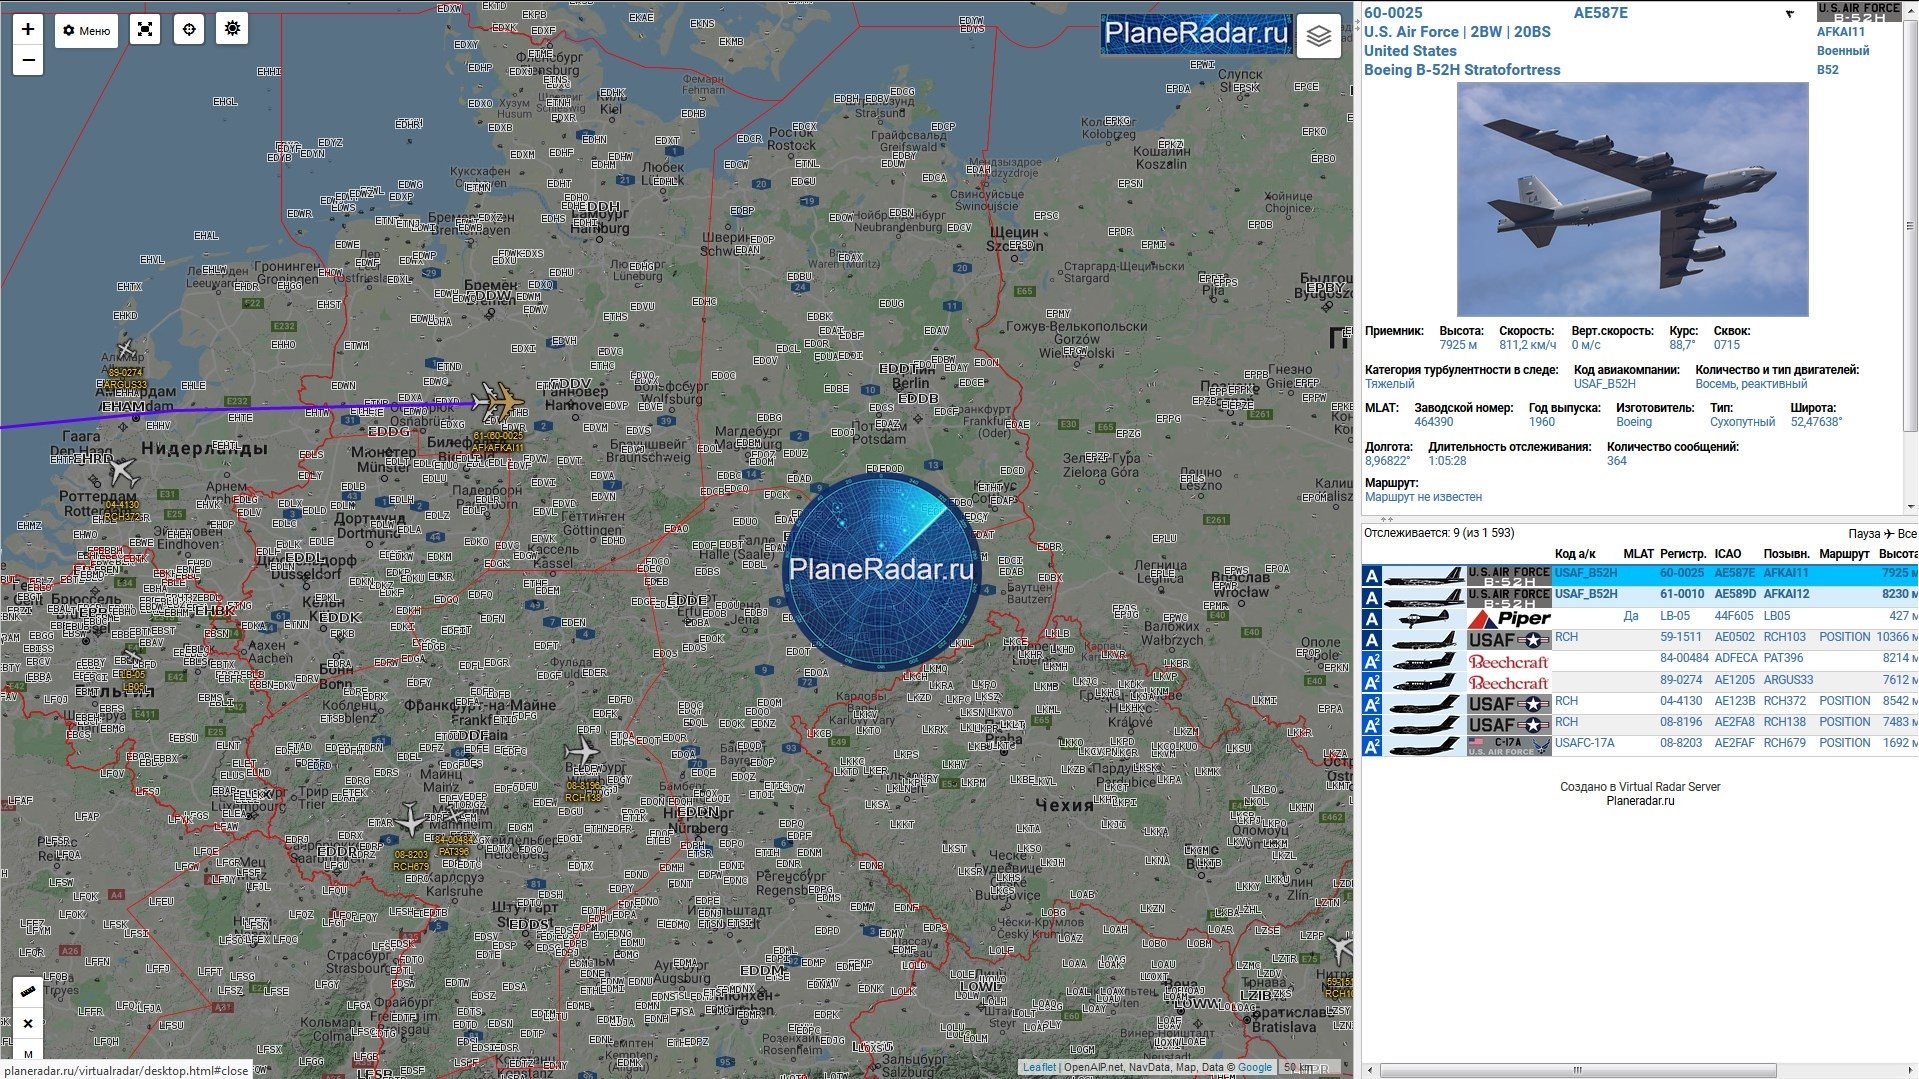Click wake category A icon in RCH103 row

tap(1372, 640)
